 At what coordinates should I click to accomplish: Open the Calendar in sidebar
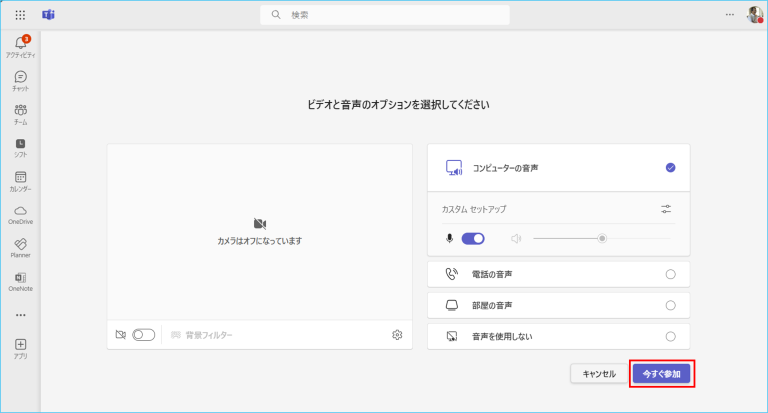[x=20, y=180]
